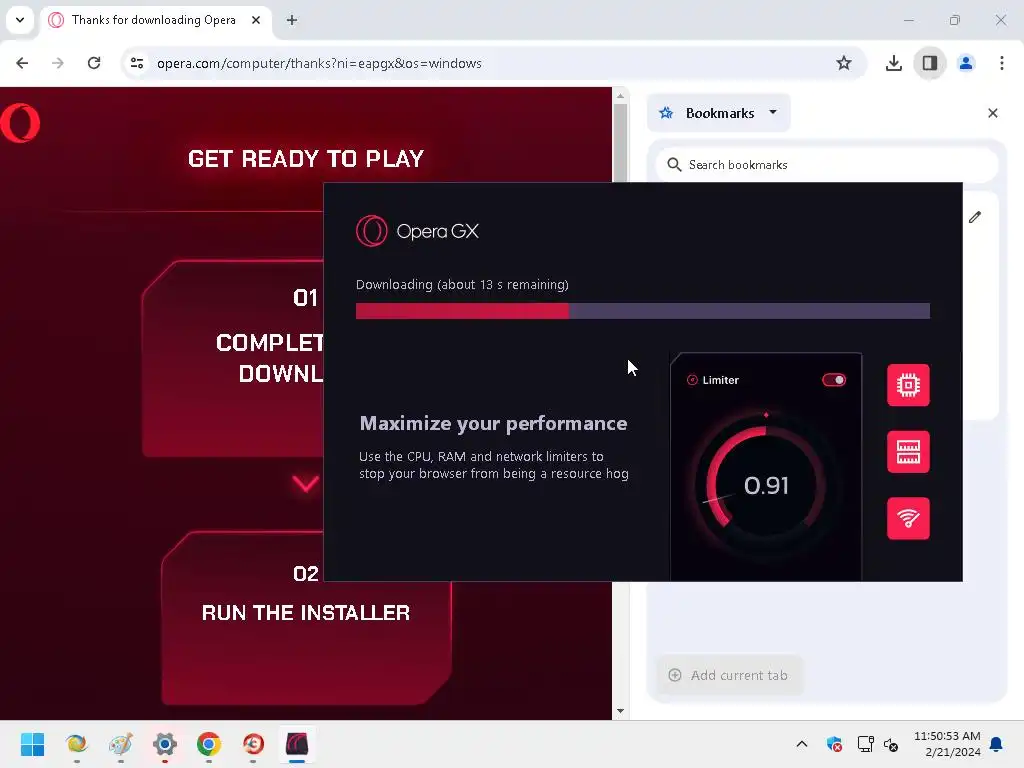This screenshot has width=1024, height=768.
Task: View site information icon in address bar
Action: (137, 63)
